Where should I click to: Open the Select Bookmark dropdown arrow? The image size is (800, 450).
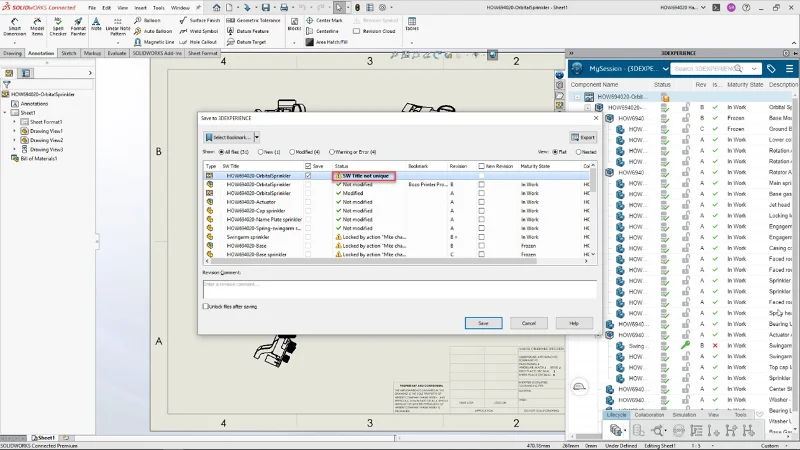click(x=257, y=137)
